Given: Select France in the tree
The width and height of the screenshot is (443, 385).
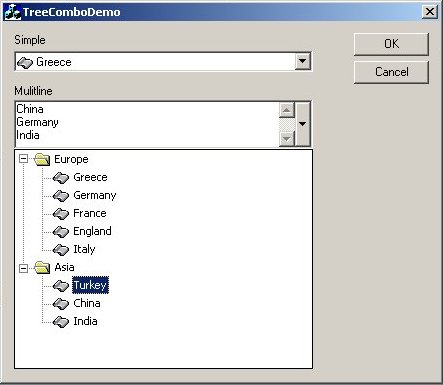Looking at the screenshot, I should point(90,213).
